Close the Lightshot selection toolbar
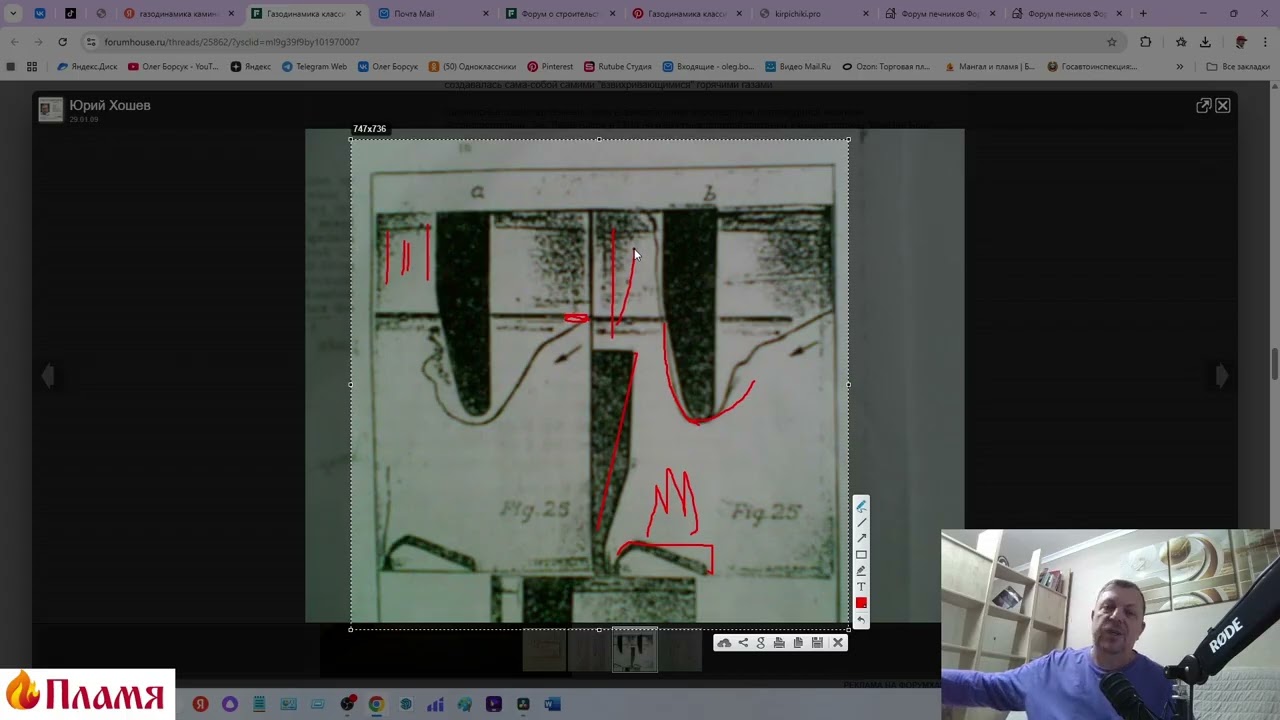 click(838, 643)
